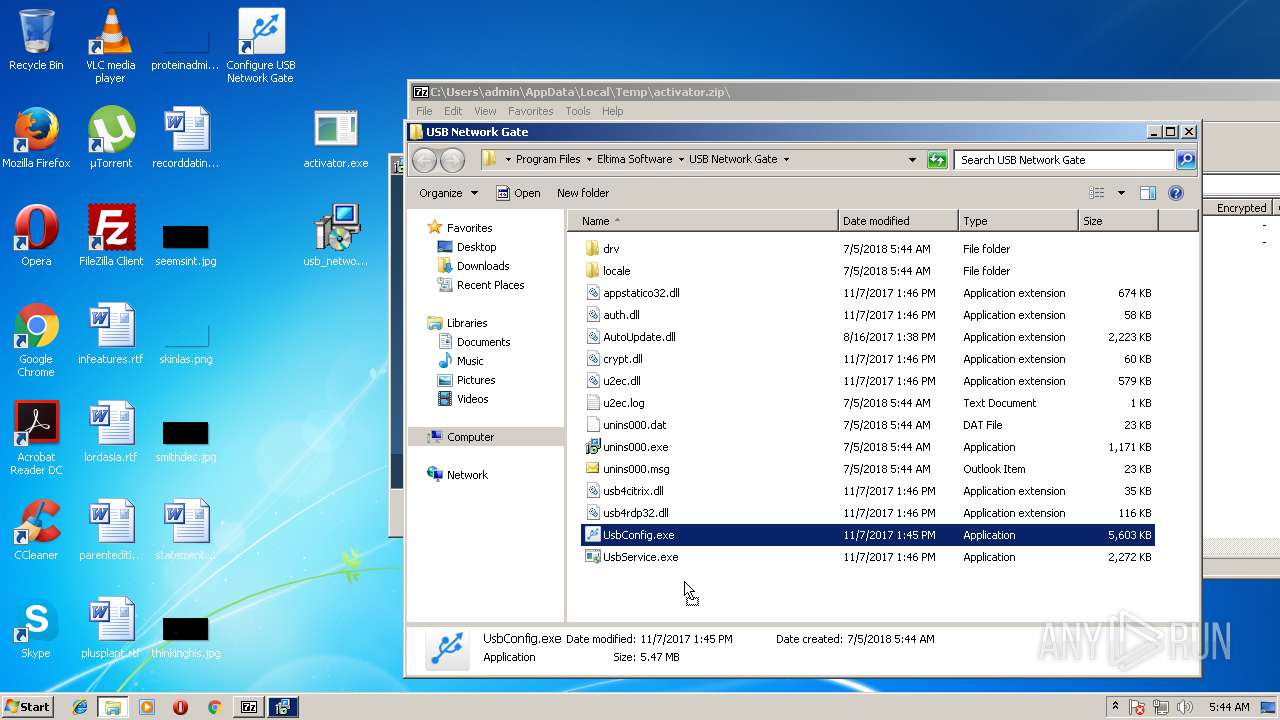1280x720 pixels.
Task: Open View menu in 7-Zip window
Action: 485,111
